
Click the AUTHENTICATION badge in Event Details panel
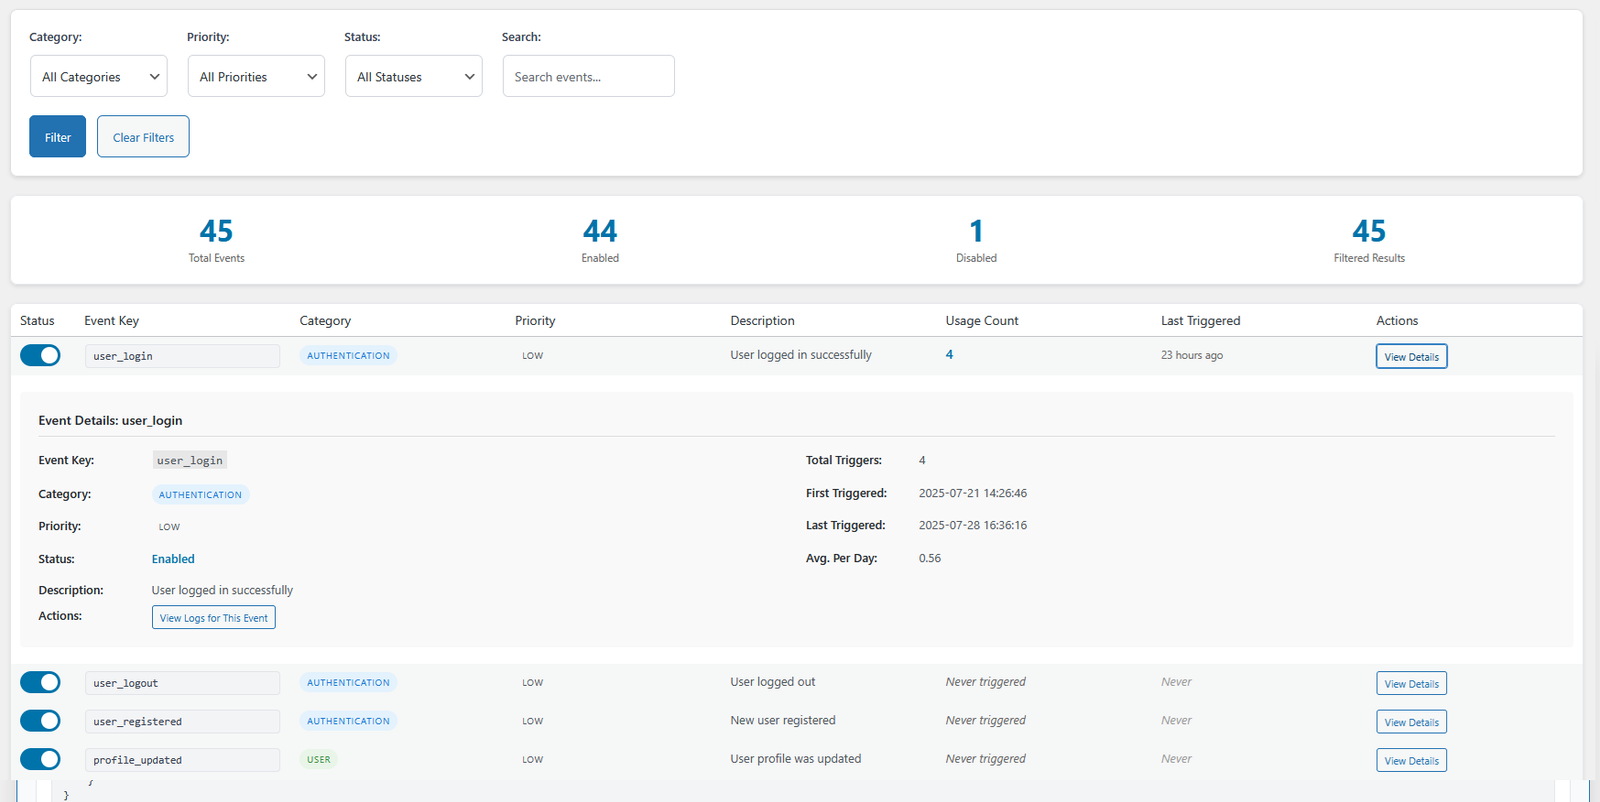pyautogui.click(x=200, y=494)
